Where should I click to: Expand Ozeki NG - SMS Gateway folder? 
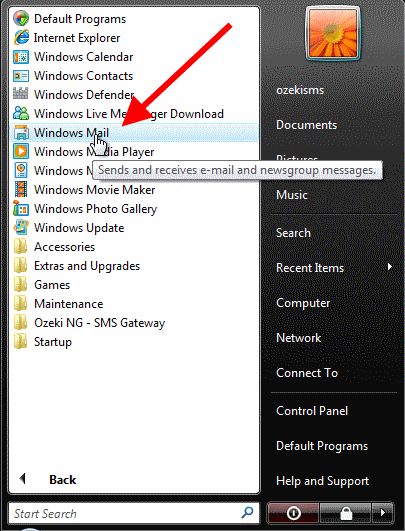click(x=89, y=322)
